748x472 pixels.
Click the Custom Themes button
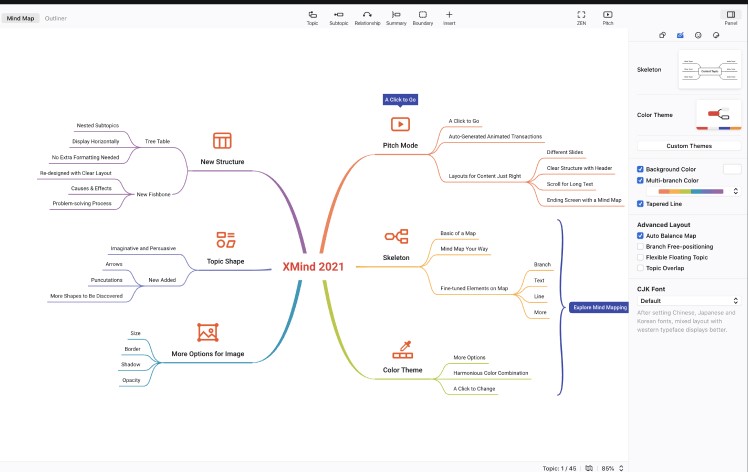coord(689,146)
